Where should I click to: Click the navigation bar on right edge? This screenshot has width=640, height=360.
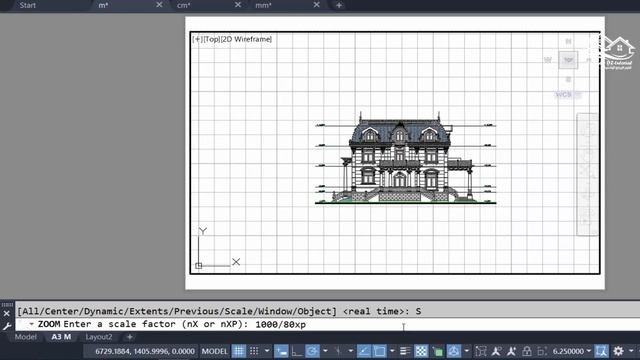click(587, 174)
